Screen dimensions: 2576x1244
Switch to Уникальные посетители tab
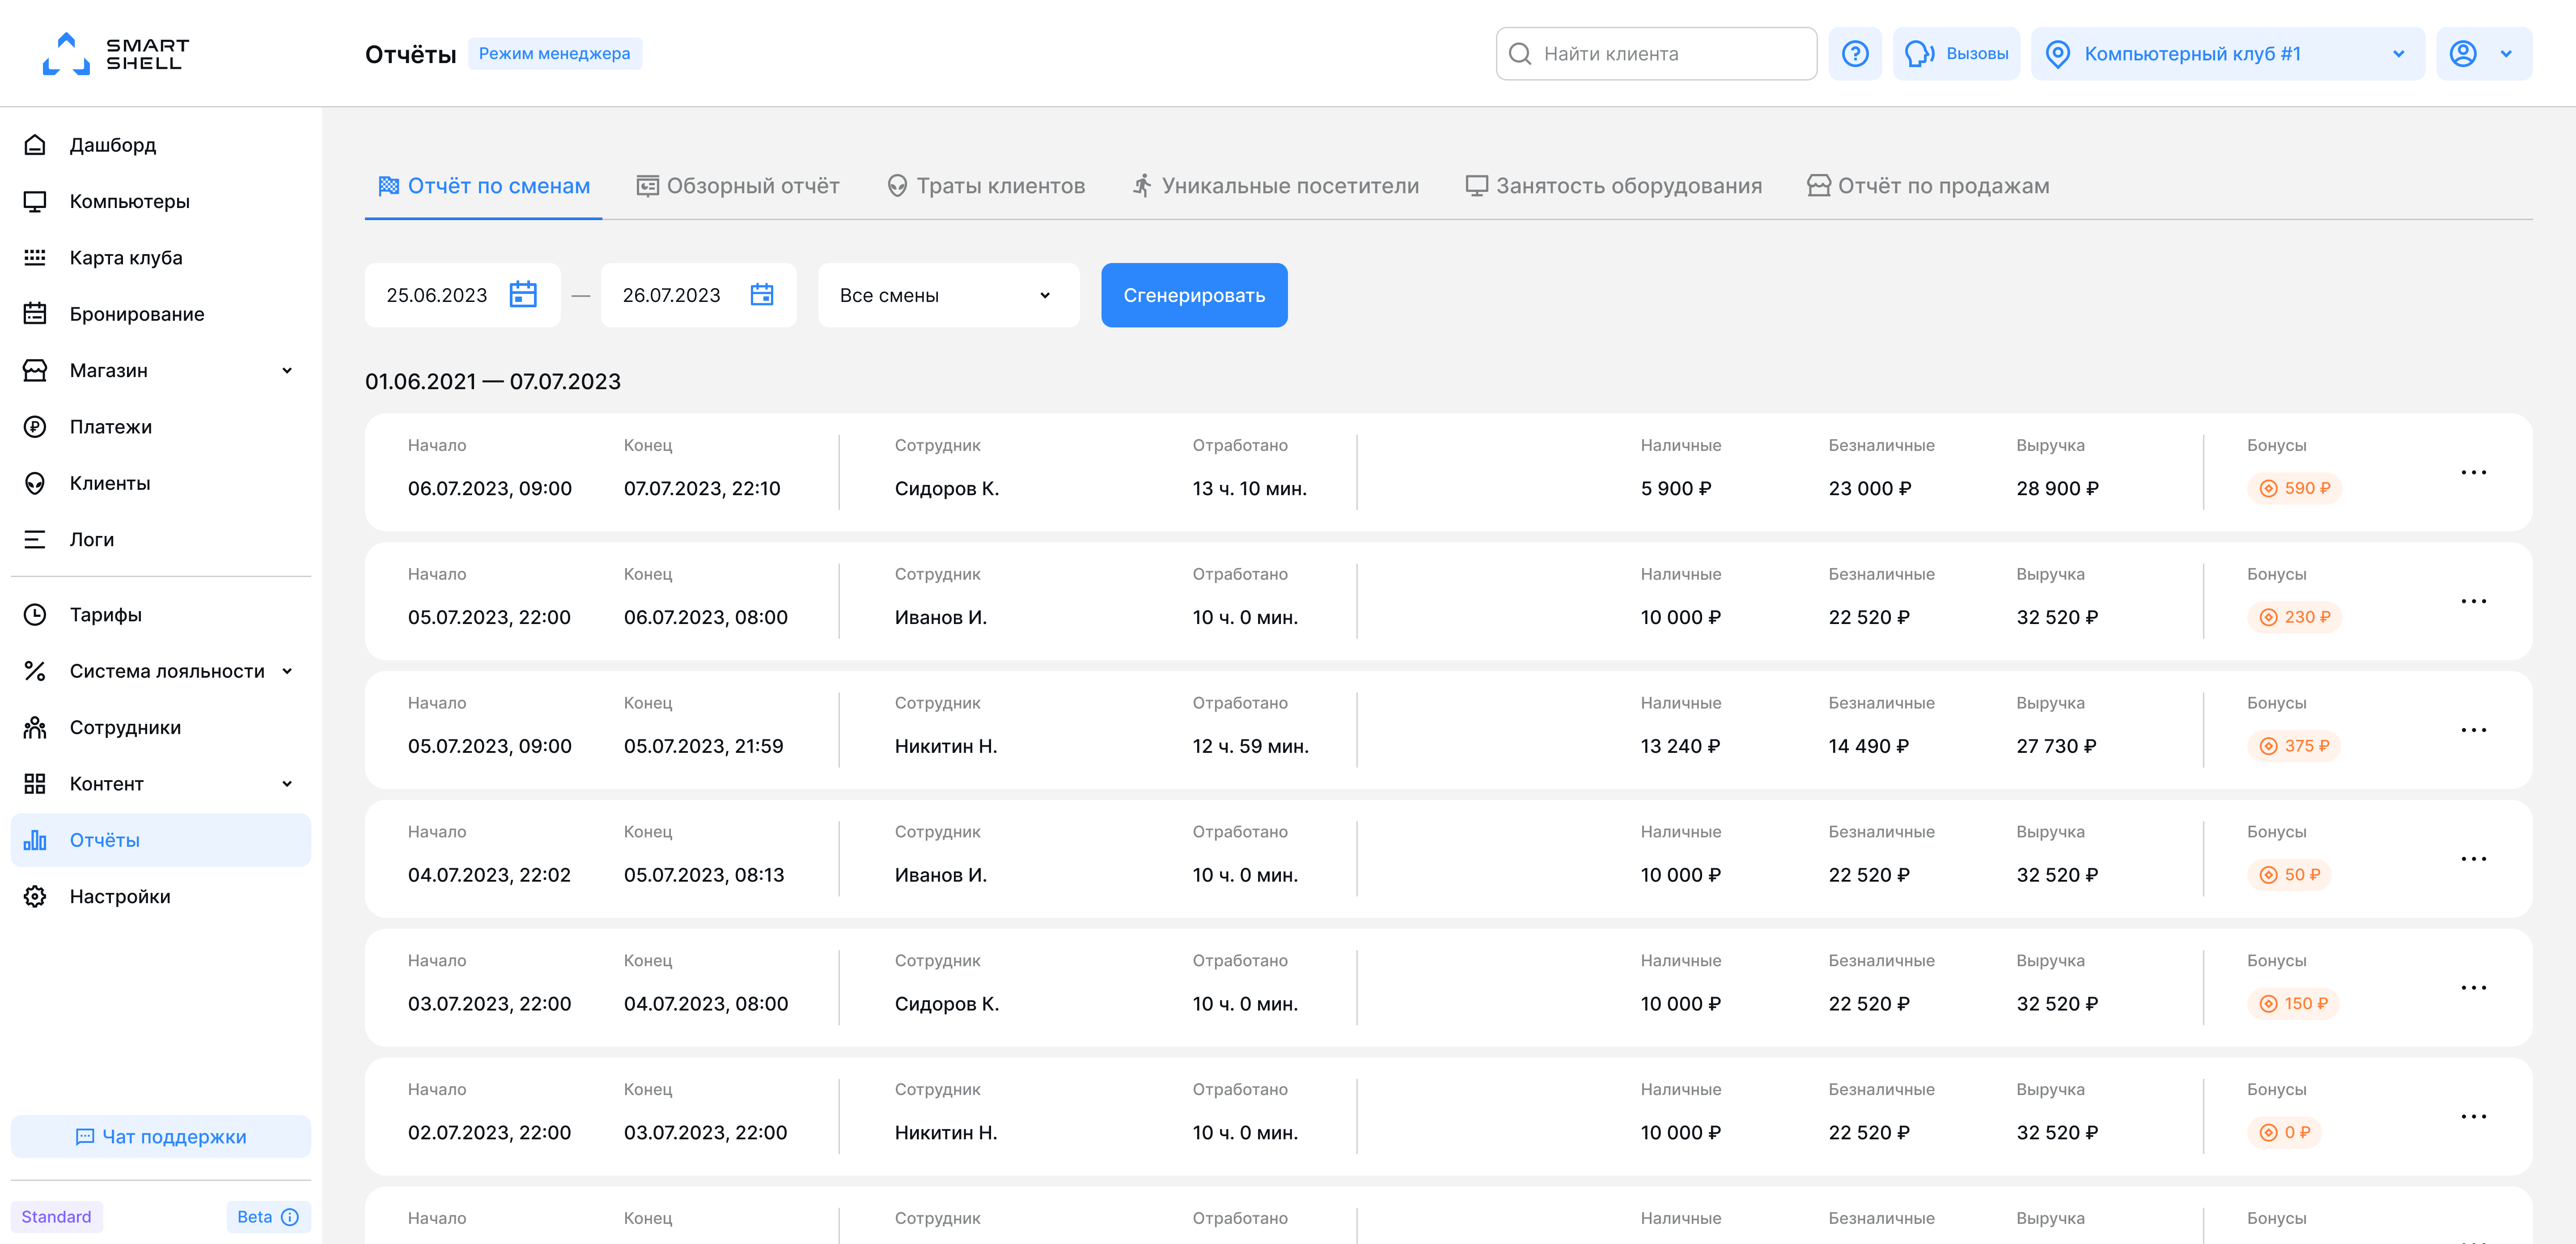pyautogui.click(x=1275, y=186)
